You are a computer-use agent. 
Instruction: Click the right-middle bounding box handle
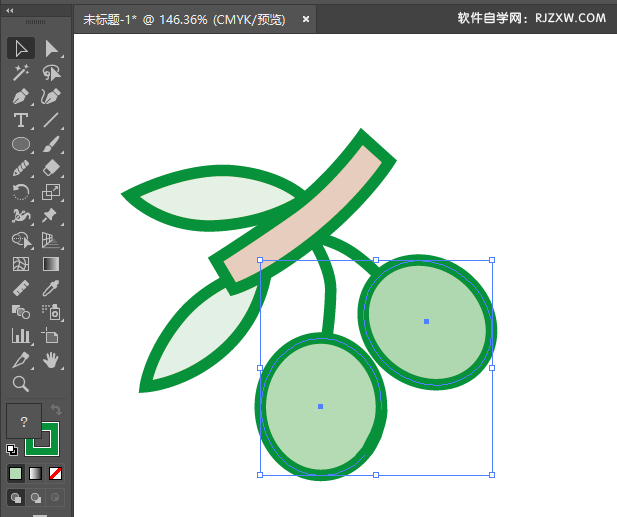tap(492, 368)
